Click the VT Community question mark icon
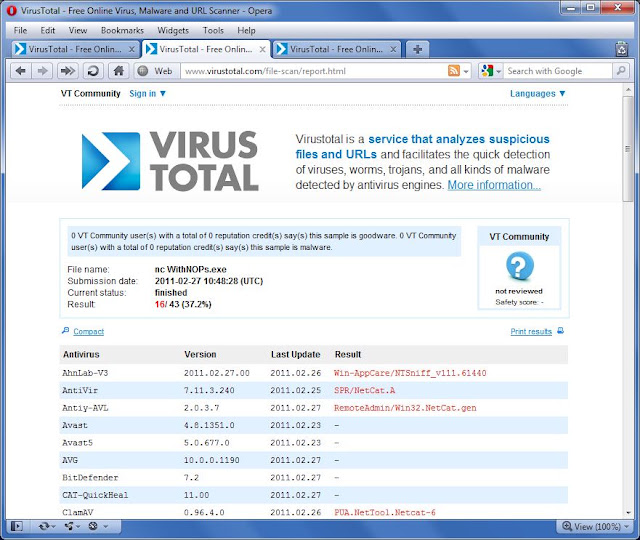This screenshot has width=640, height=540. pos(519,265)
